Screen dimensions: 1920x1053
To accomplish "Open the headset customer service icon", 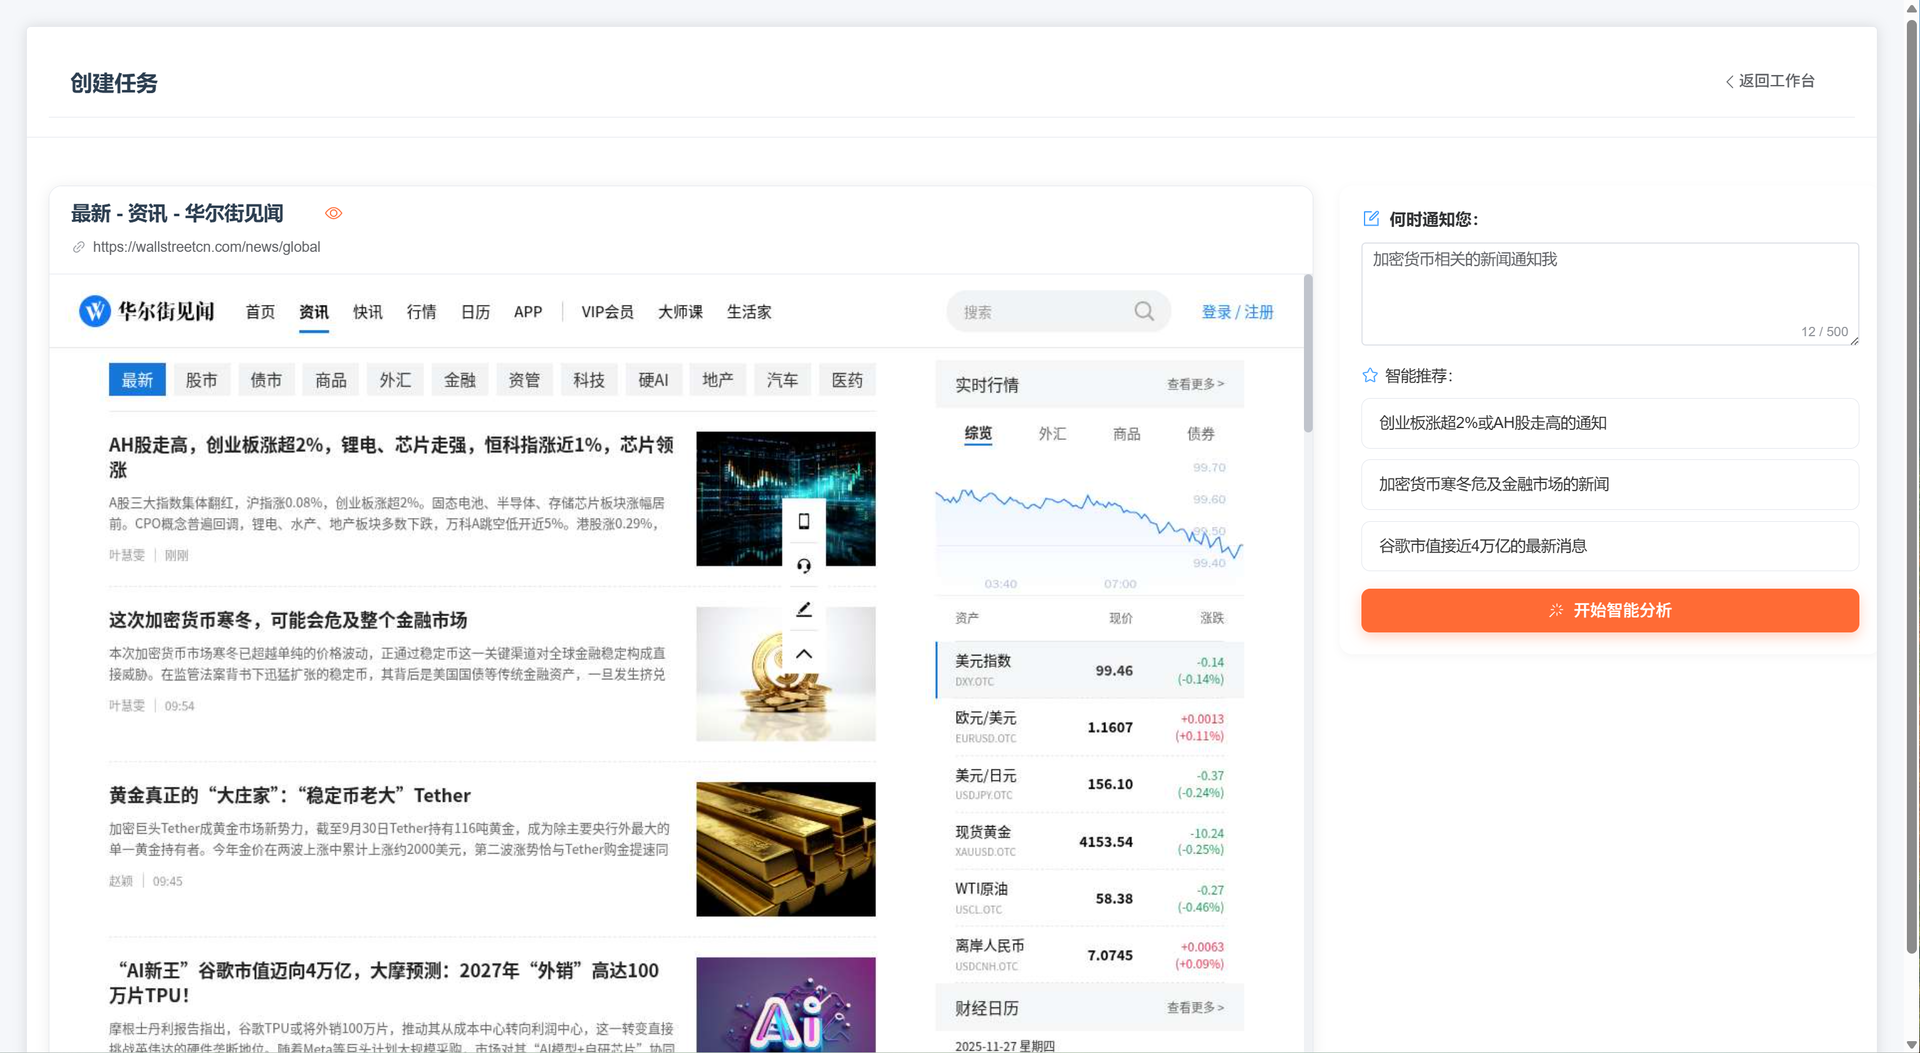I will 804,566.
